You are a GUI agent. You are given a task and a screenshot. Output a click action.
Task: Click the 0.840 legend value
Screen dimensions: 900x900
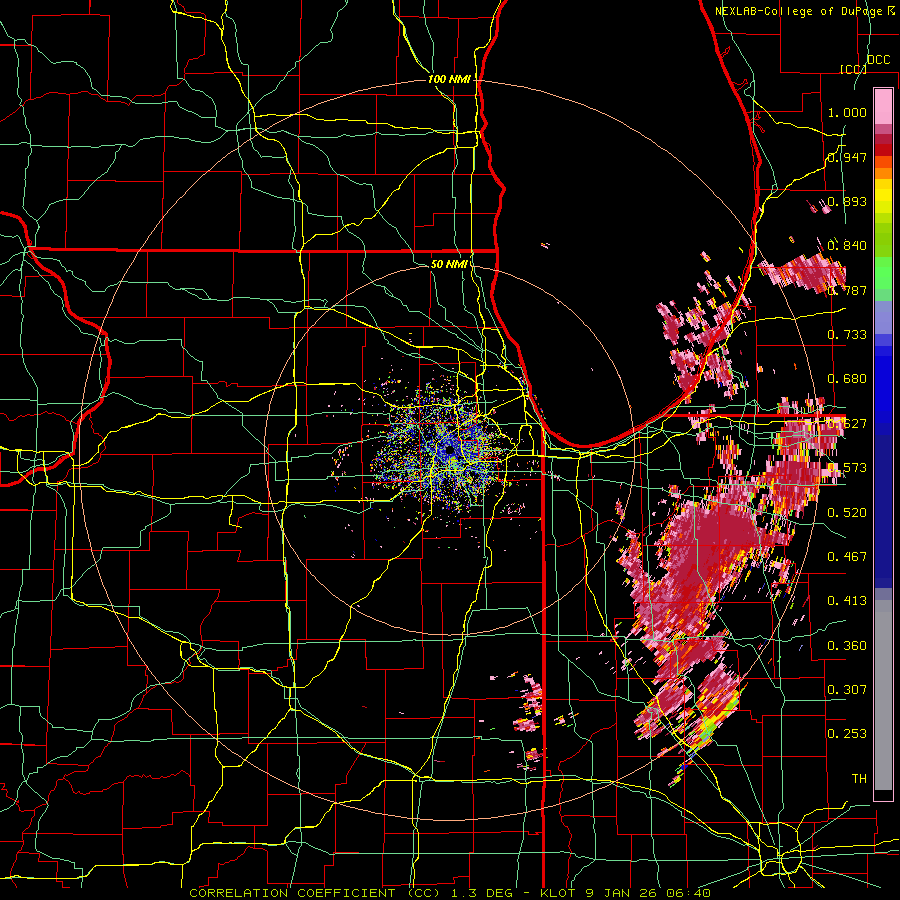click(x=847, y=246)
